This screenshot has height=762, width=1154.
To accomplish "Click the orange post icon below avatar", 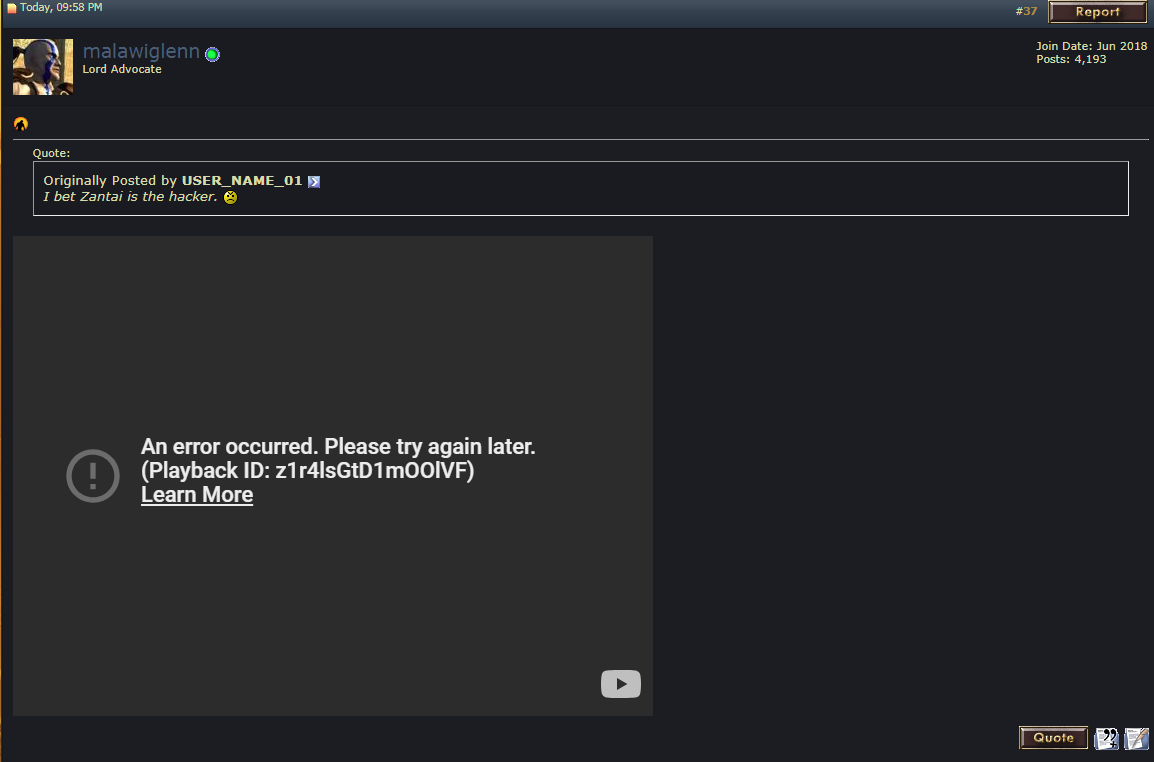I will point(21,124).
